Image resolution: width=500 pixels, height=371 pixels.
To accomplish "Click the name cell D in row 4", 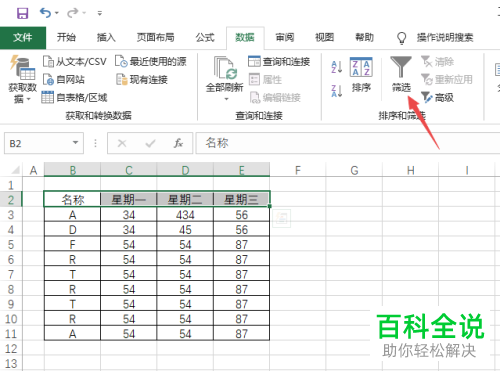I will [72, 230].
